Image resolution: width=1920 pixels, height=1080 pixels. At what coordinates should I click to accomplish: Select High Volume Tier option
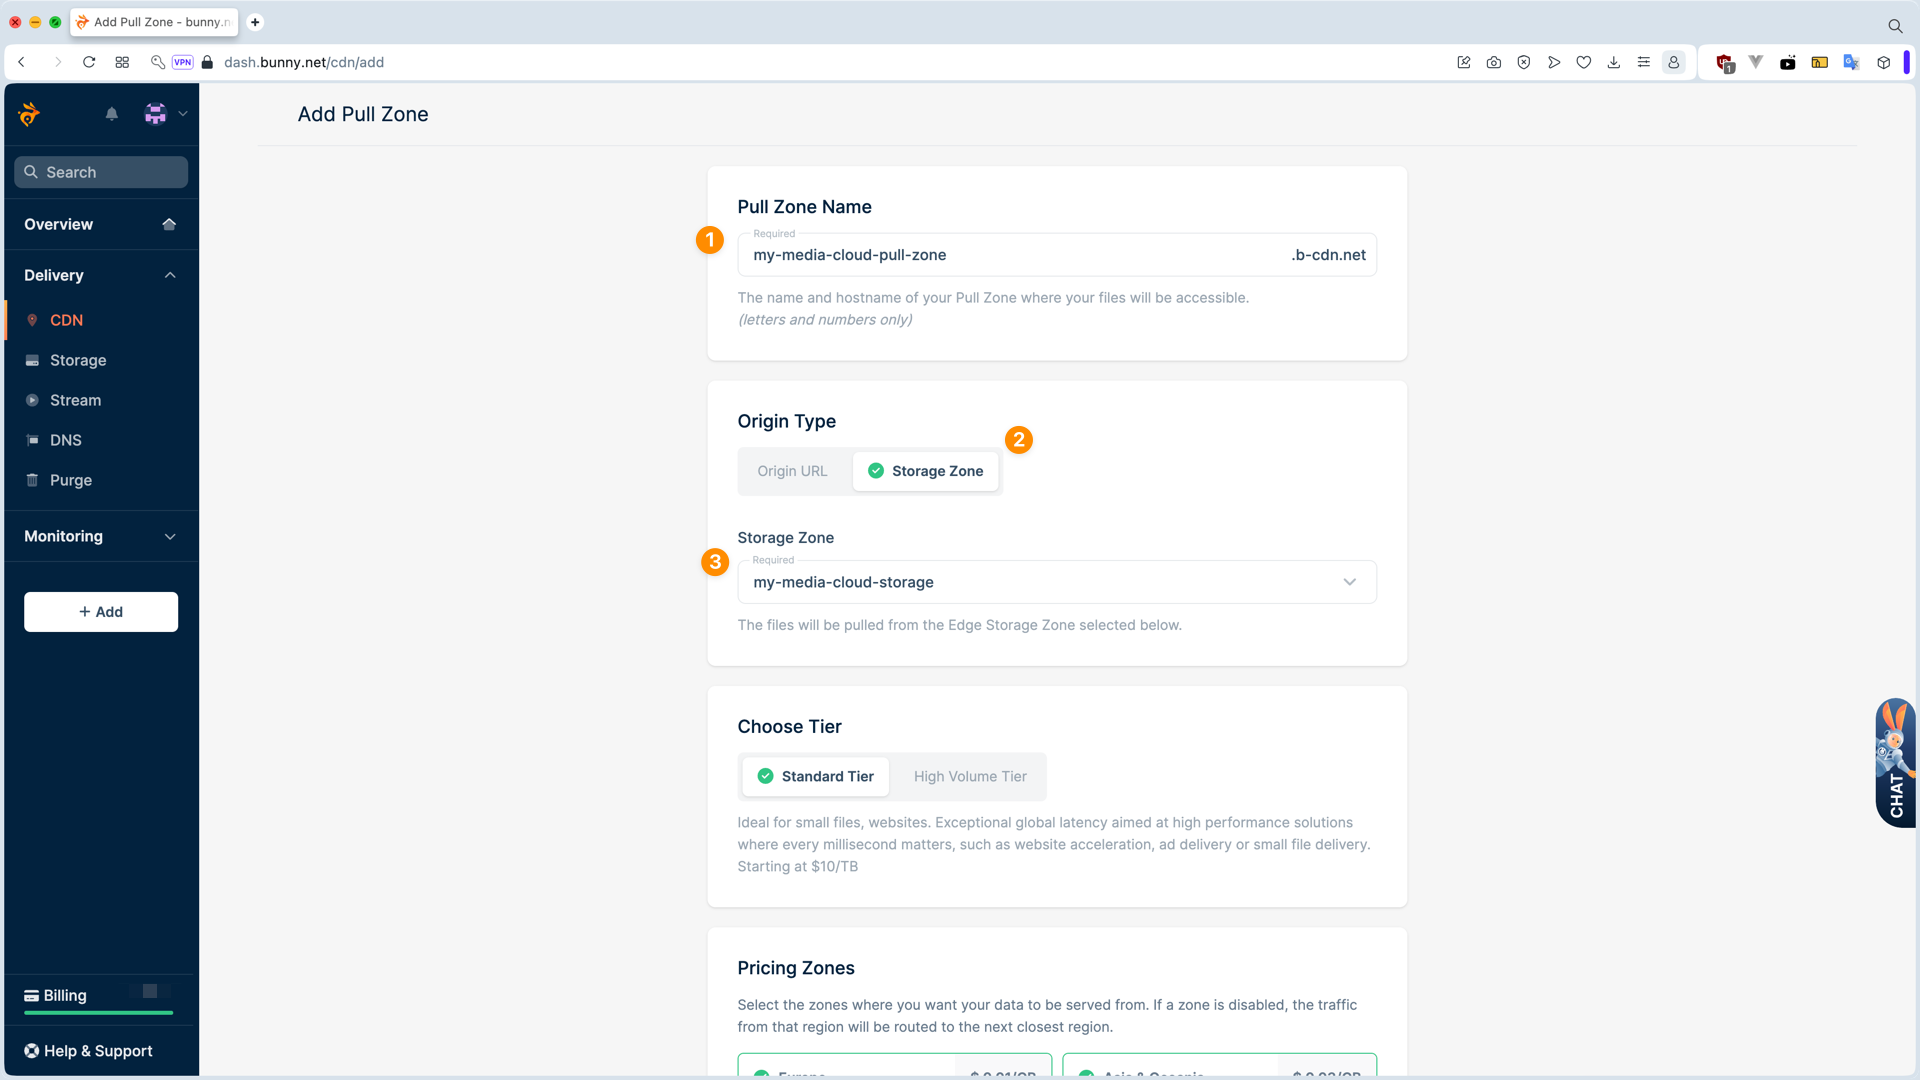(x=970, y=777)
